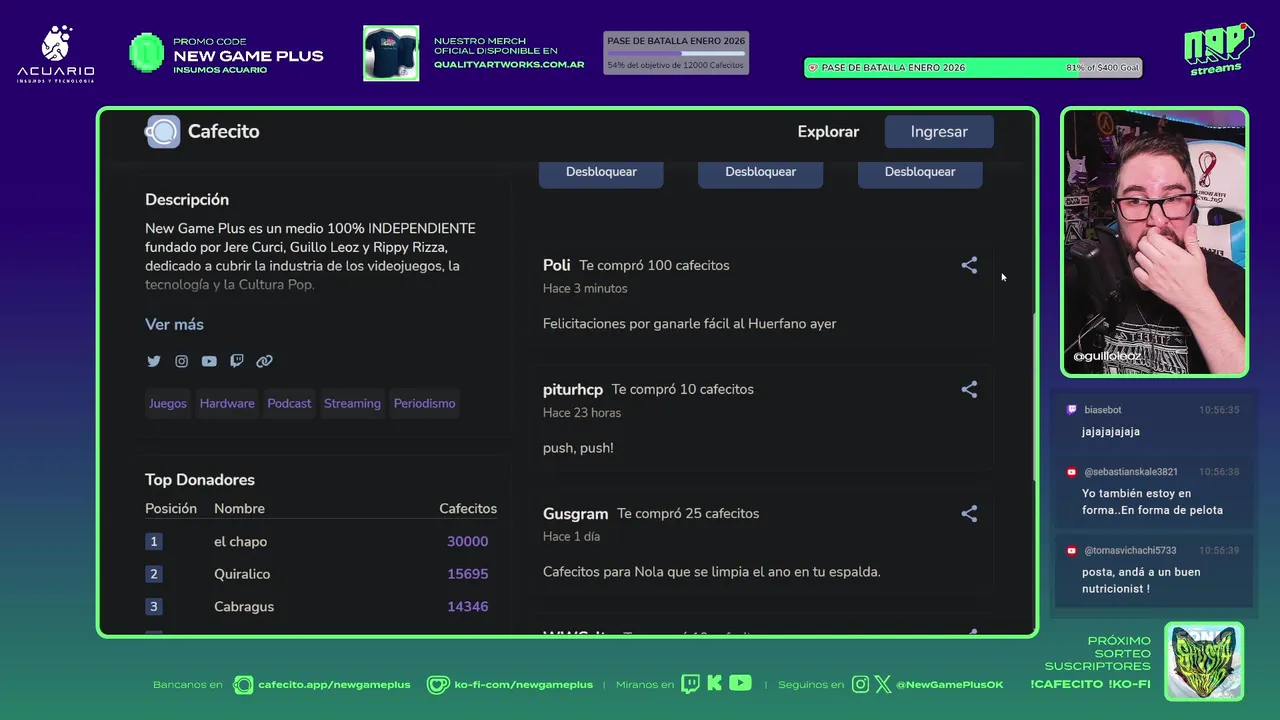
Task: Click the YouTube icon in footer bar
Action: [740, 684]
